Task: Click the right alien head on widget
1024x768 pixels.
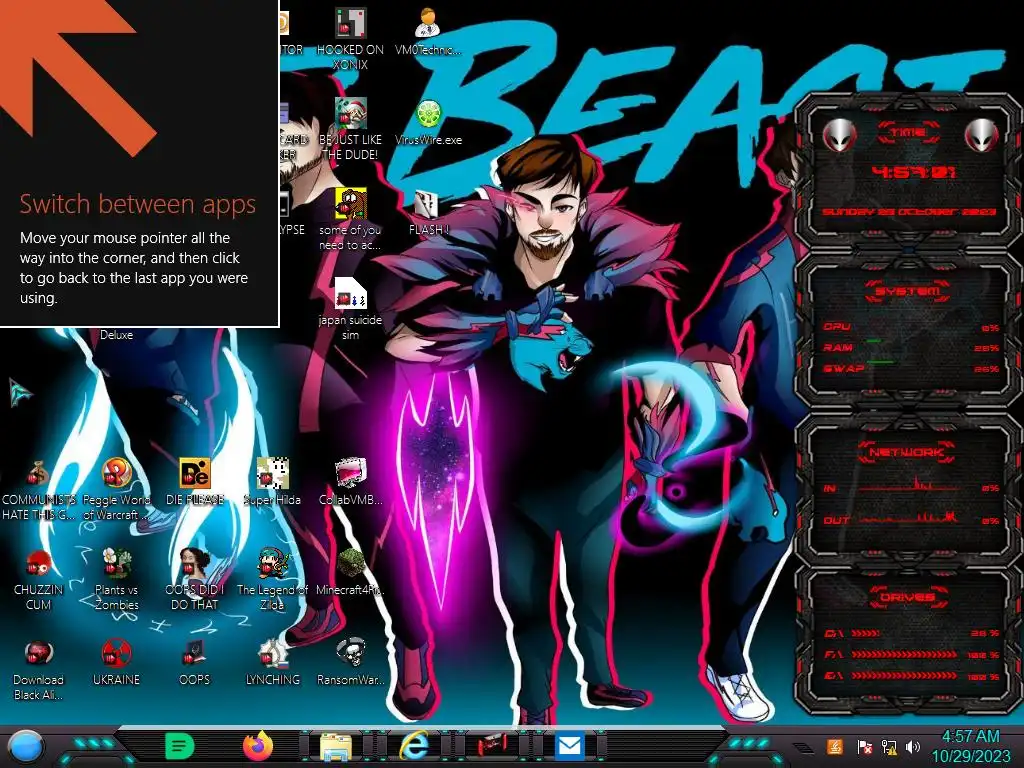Action: point(982,136)
